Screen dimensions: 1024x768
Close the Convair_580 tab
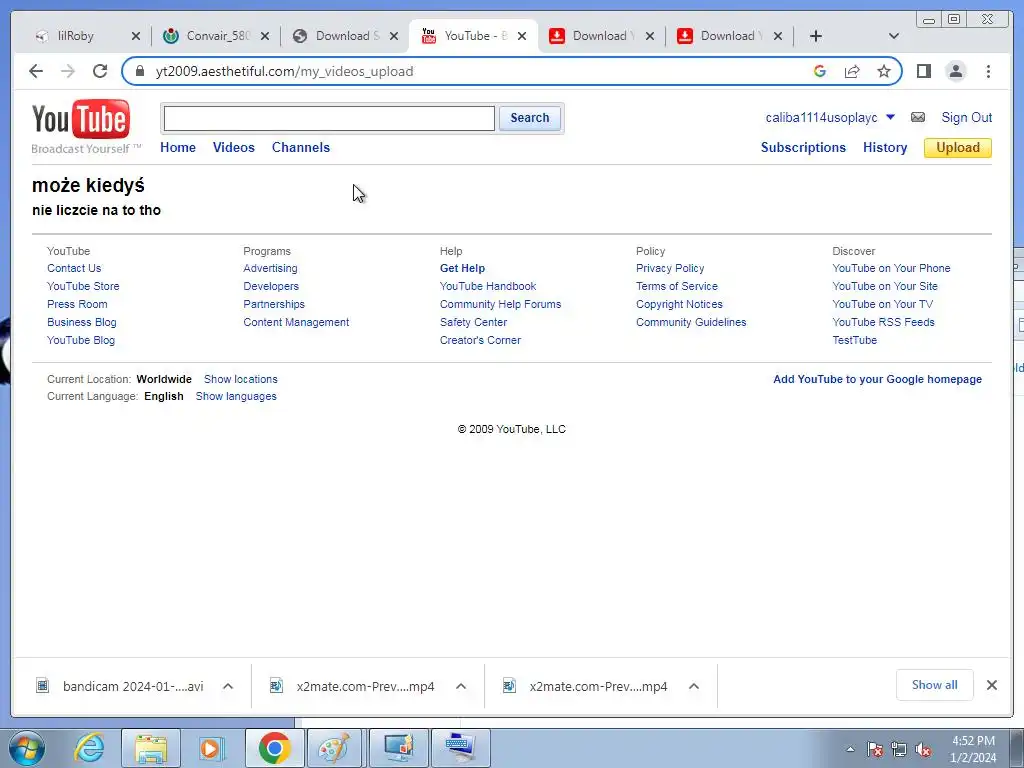pyautogui.click(x=264, y=36)
